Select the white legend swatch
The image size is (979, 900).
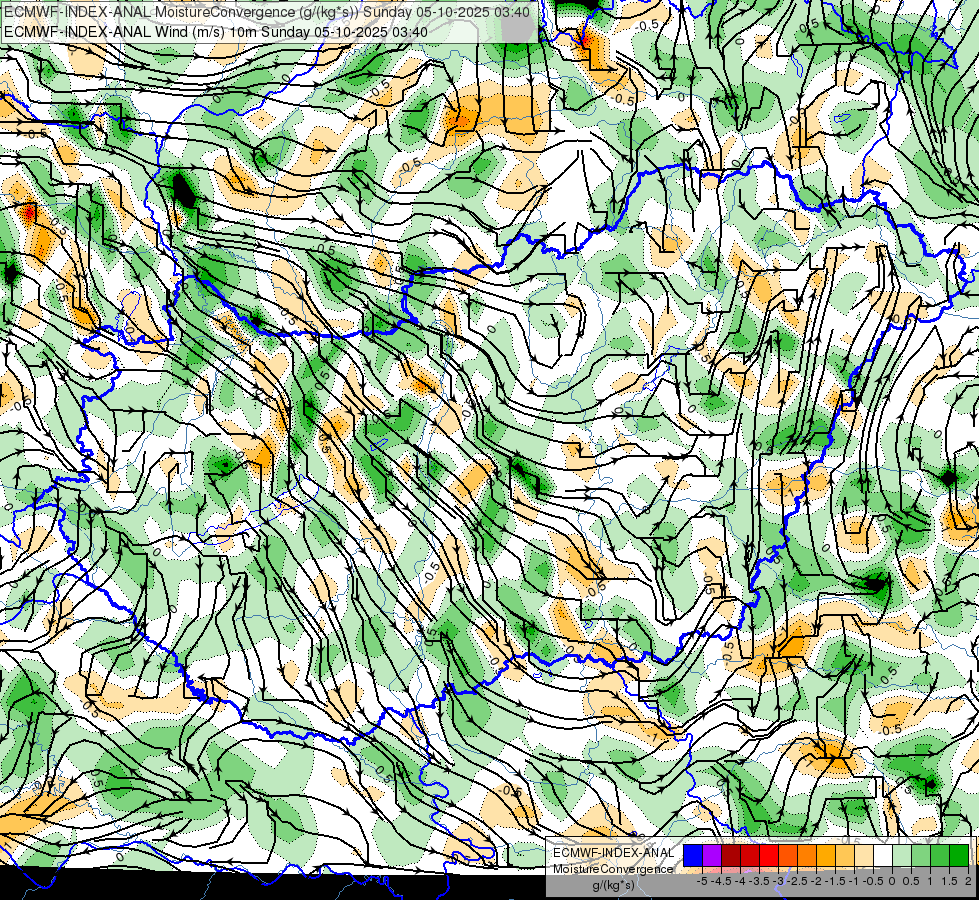883,856
